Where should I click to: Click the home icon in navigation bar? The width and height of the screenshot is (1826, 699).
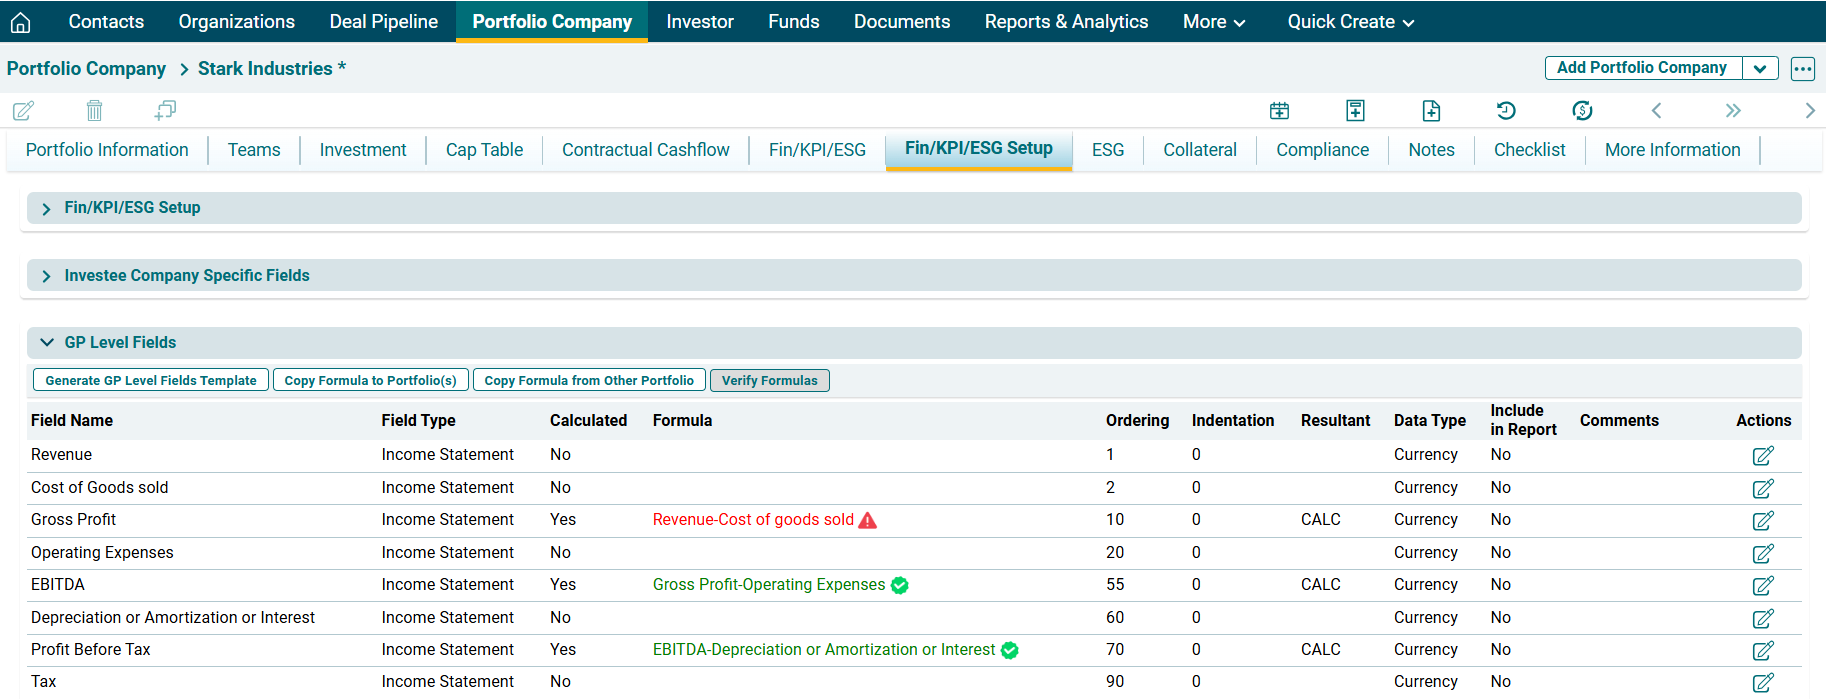point(20,22)
